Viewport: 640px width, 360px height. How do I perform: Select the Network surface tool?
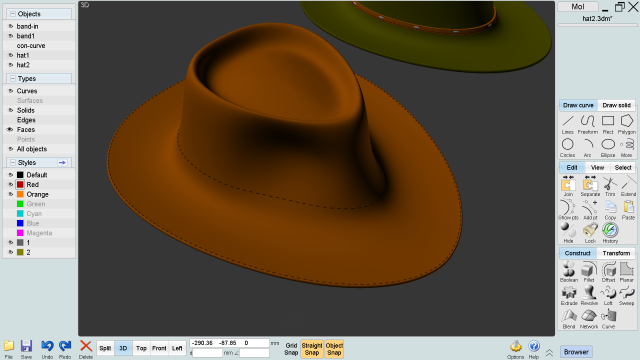tap(589, 318)
